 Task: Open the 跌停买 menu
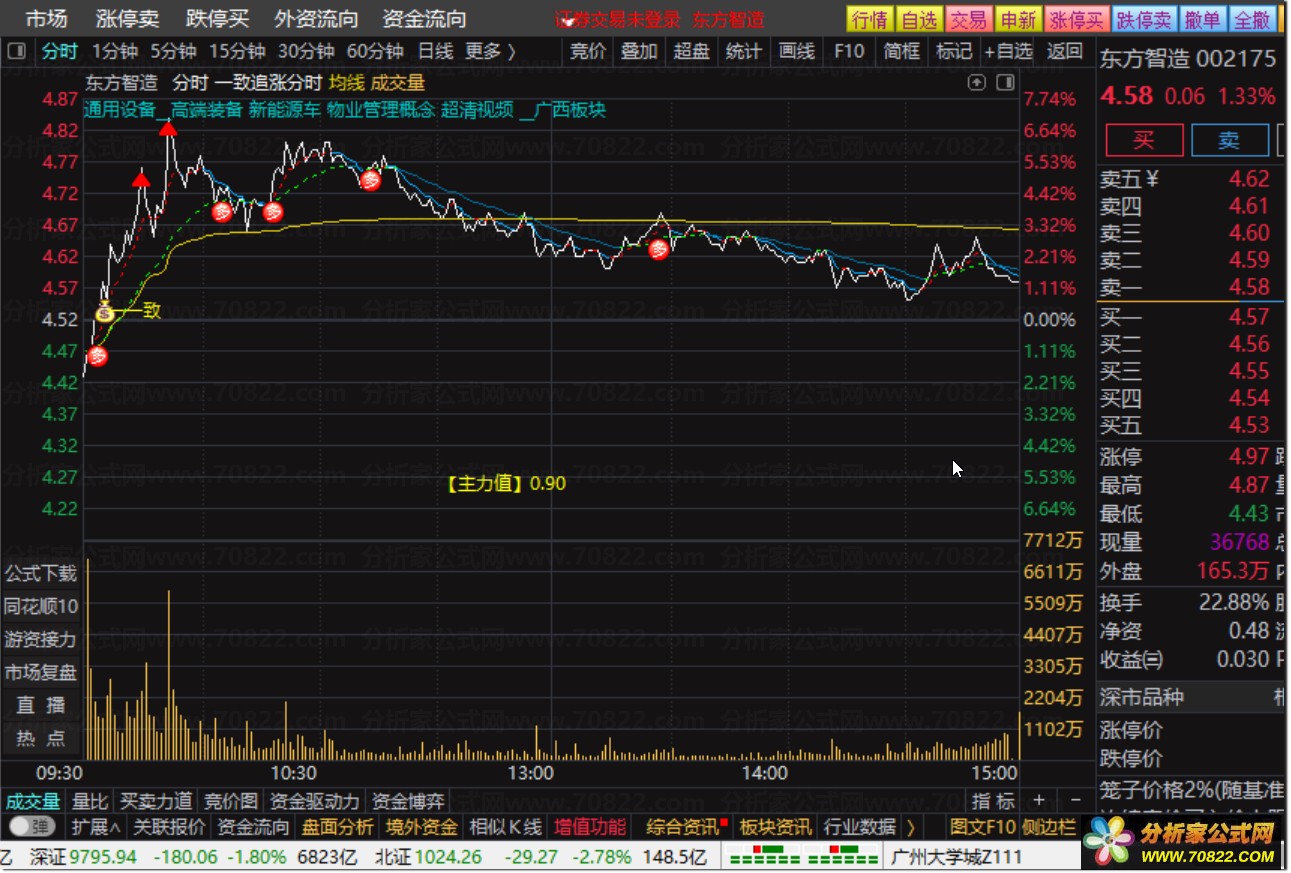click(x=217, y=18)
